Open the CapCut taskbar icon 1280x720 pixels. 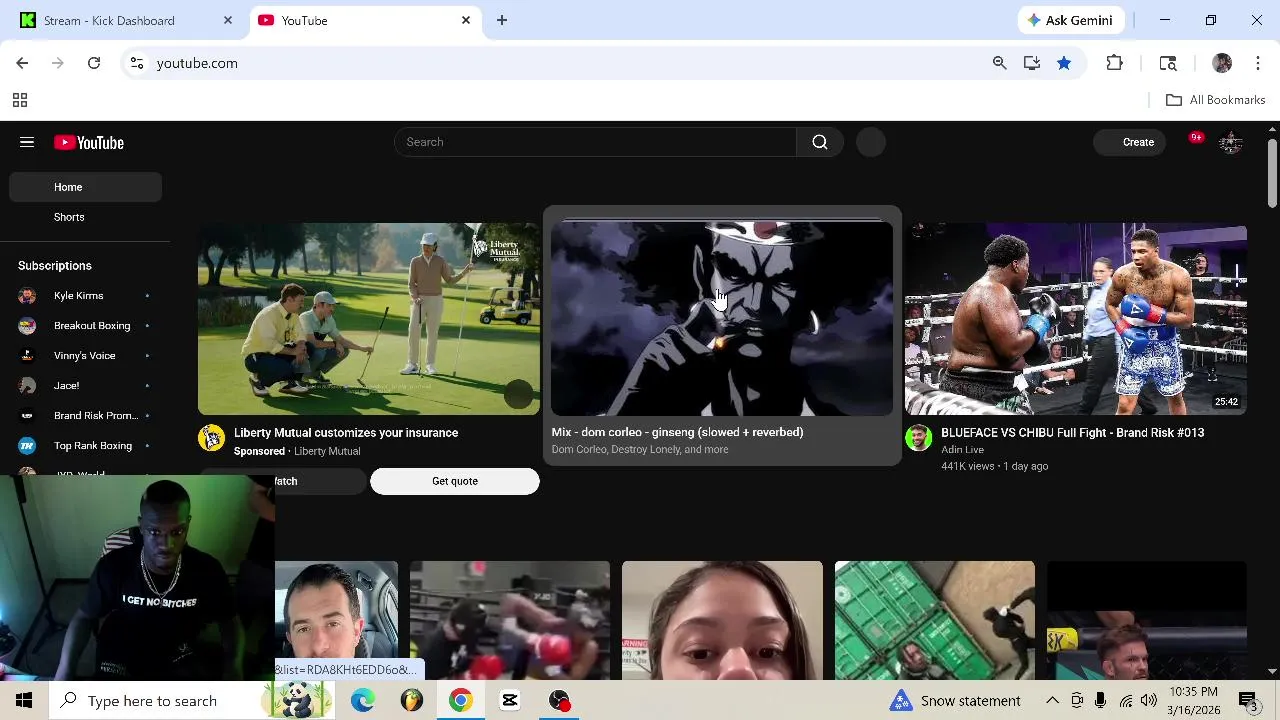509,701
